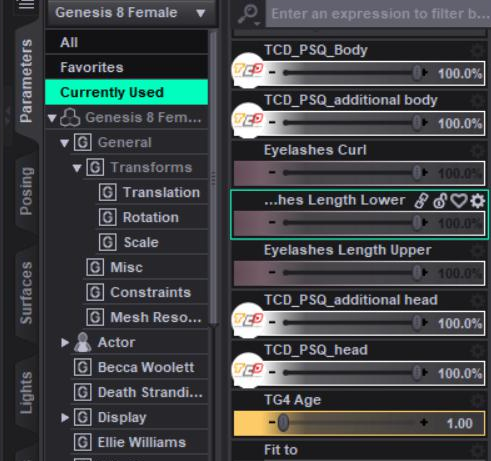491x461 pixels.
Task: Click the Actor figure icon
Action: (x=83, y=342)
